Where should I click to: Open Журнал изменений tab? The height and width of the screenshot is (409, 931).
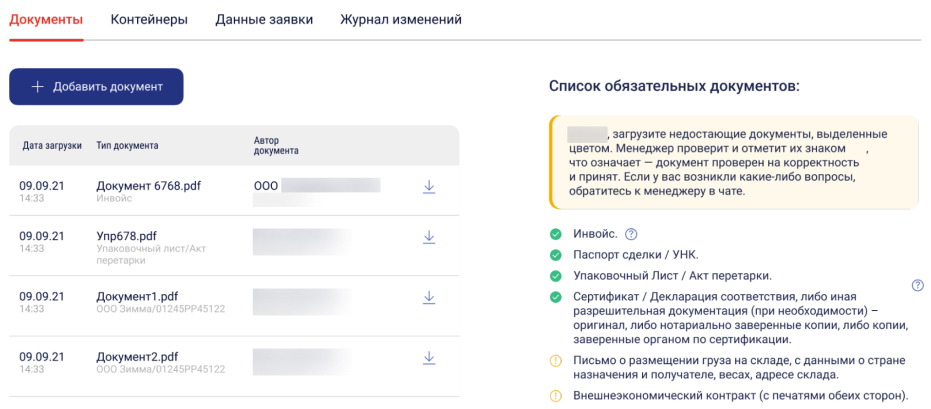(401, 20)
